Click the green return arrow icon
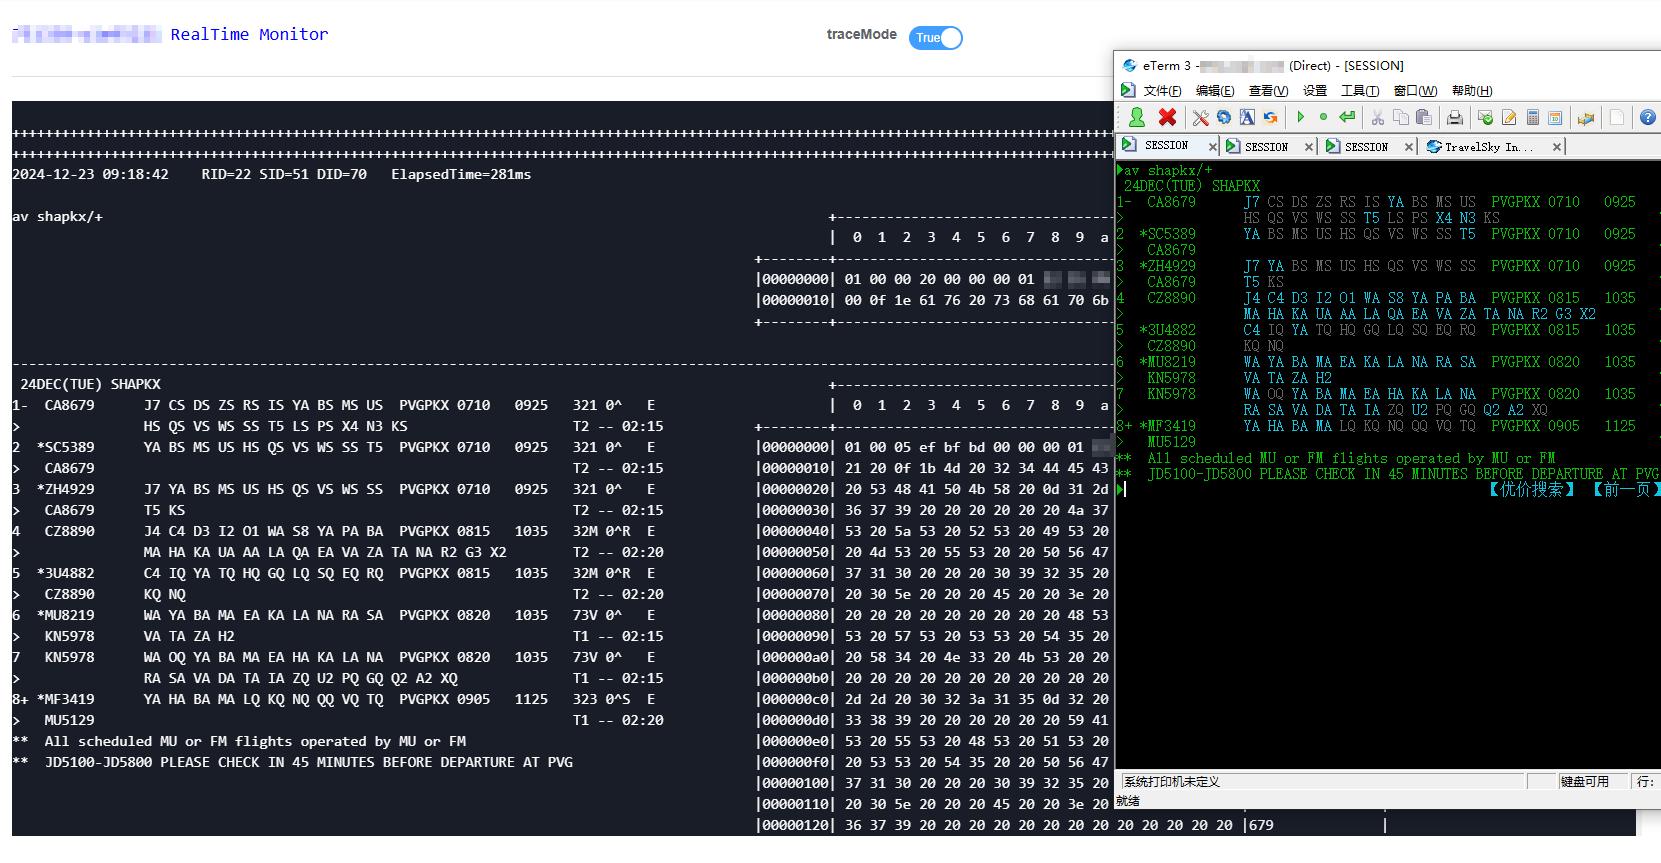 [1347, 117]
